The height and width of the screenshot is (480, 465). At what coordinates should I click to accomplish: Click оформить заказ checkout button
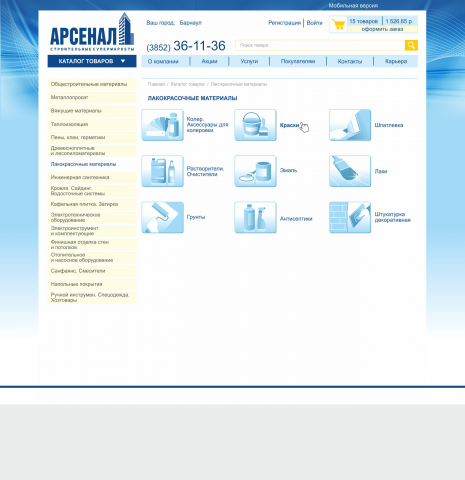382,29
